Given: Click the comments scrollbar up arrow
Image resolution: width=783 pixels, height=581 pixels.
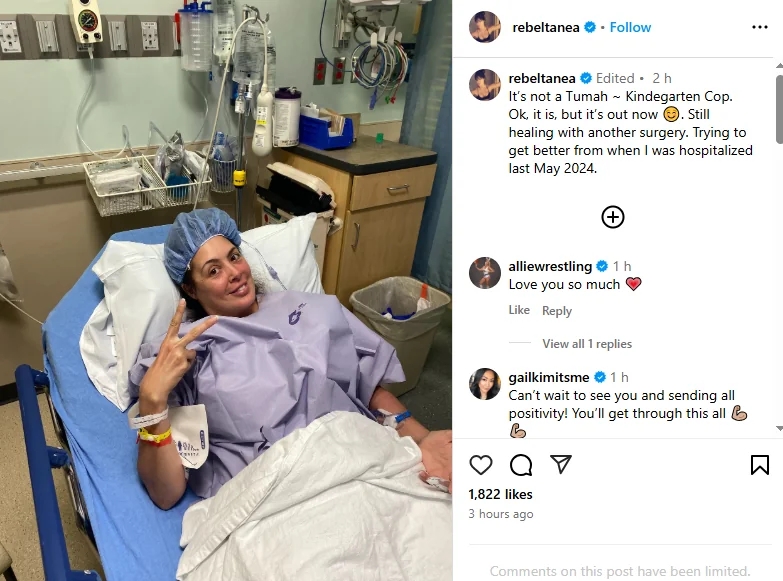Looking at the screenshot, I should click(x=779, y=65).
